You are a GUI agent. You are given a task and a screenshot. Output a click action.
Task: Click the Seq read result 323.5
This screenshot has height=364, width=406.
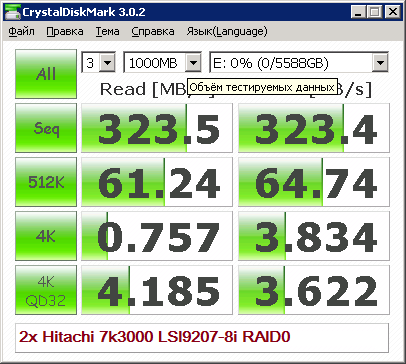click(157, 128)
